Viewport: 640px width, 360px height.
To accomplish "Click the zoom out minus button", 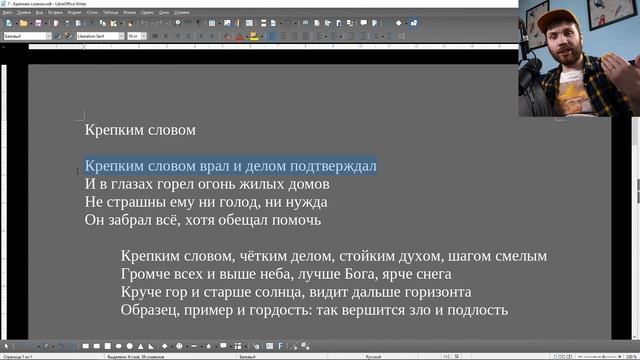I will (580, 357).
